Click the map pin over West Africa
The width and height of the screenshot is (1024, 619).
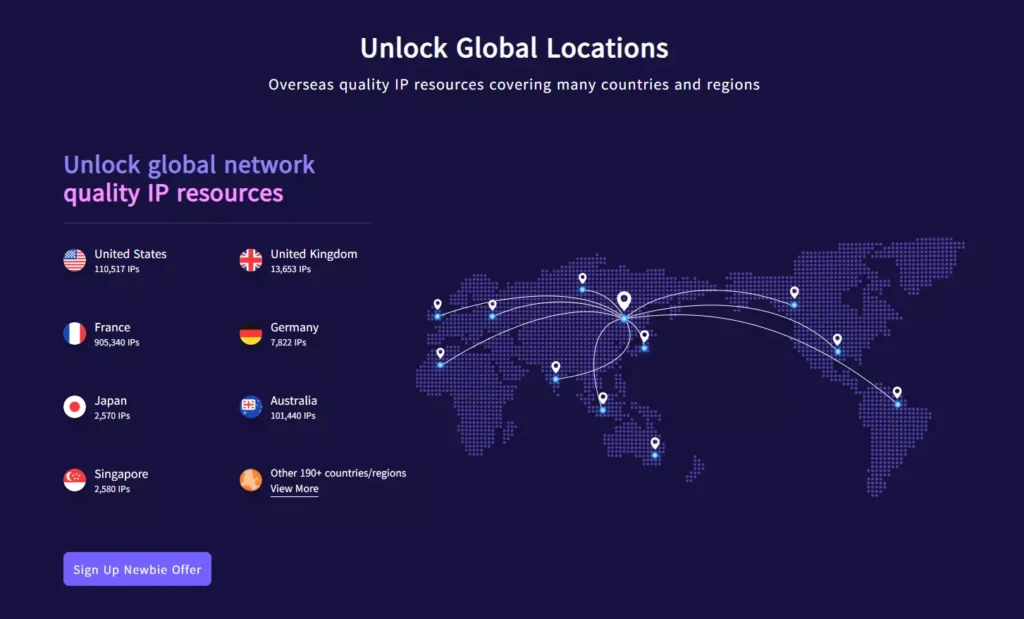coord(440,353)
